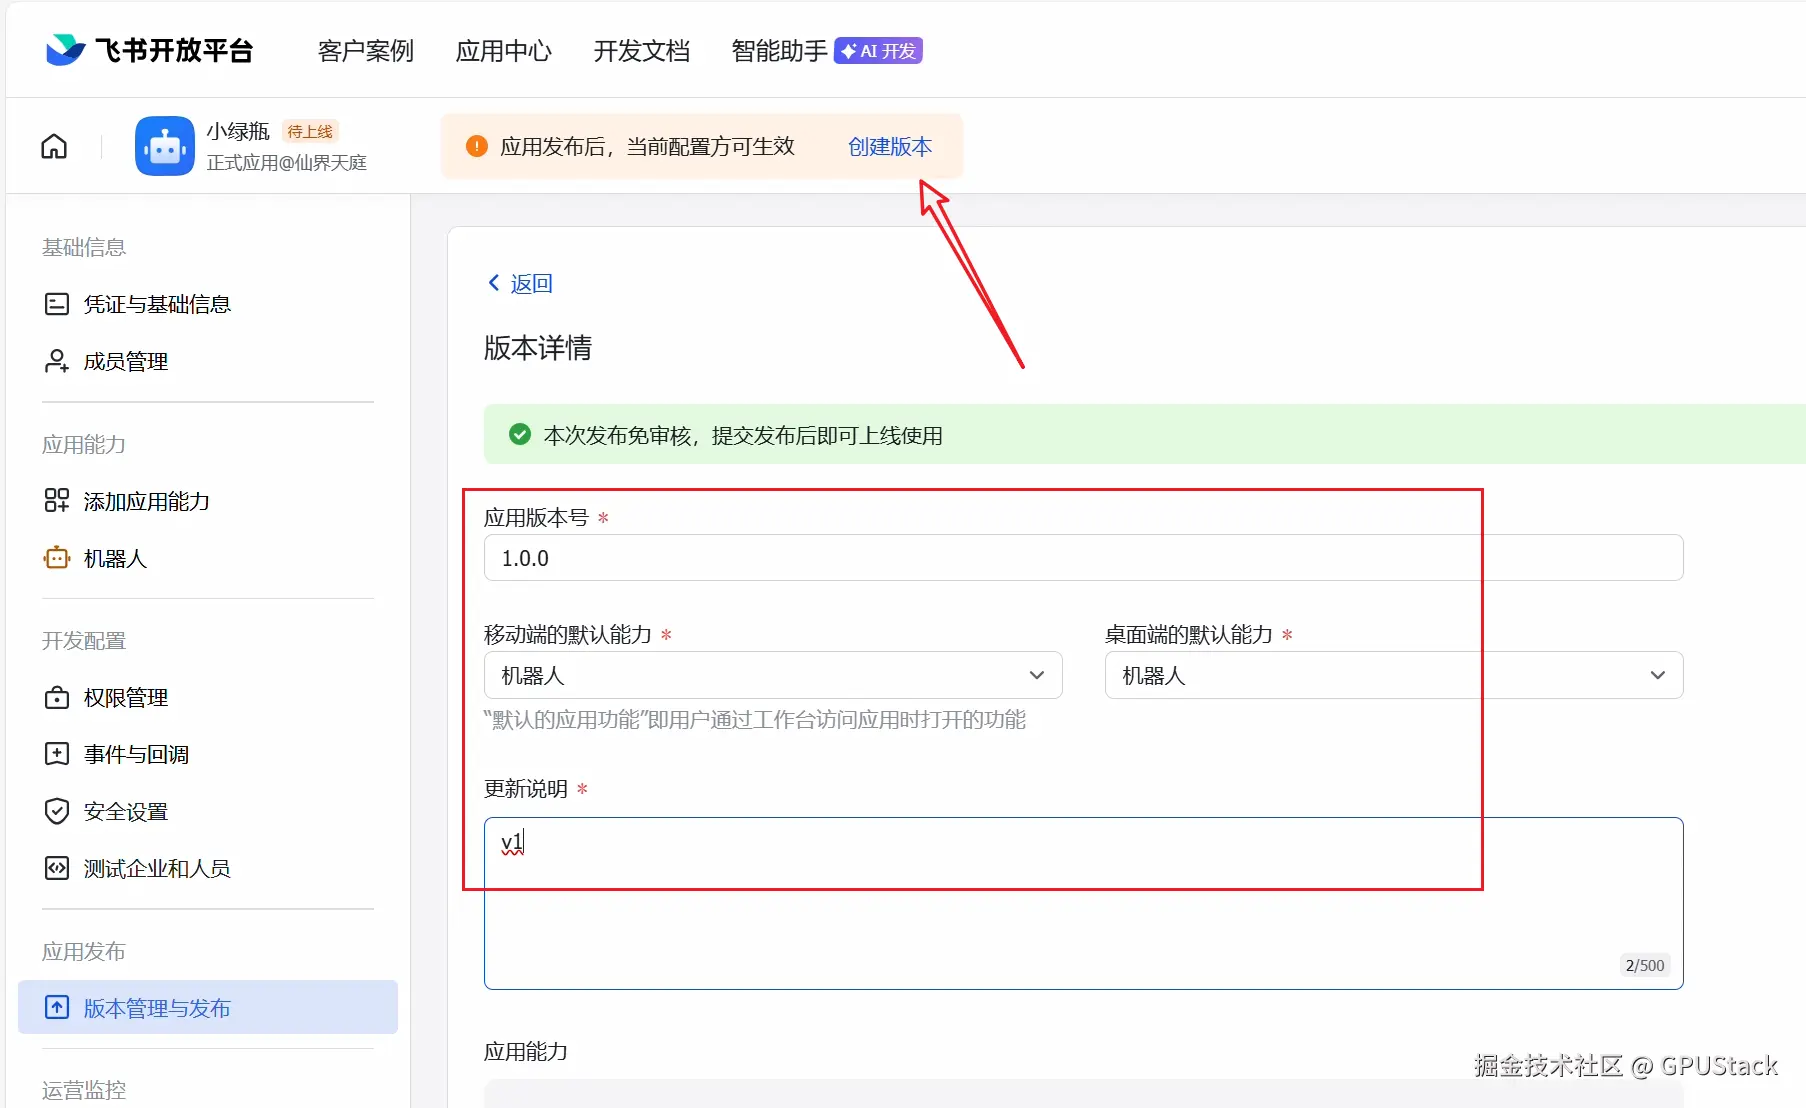
Task: Click the 本次发布免审核 notice text
Action: click(743, 435)
